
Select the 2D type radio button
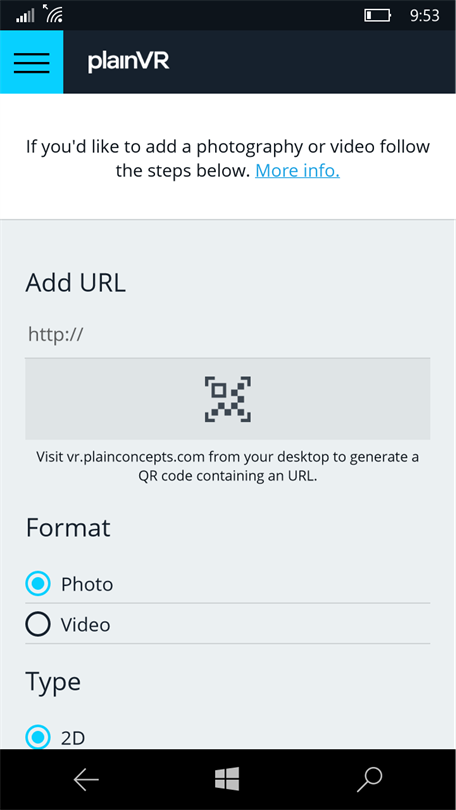(38, 738)
